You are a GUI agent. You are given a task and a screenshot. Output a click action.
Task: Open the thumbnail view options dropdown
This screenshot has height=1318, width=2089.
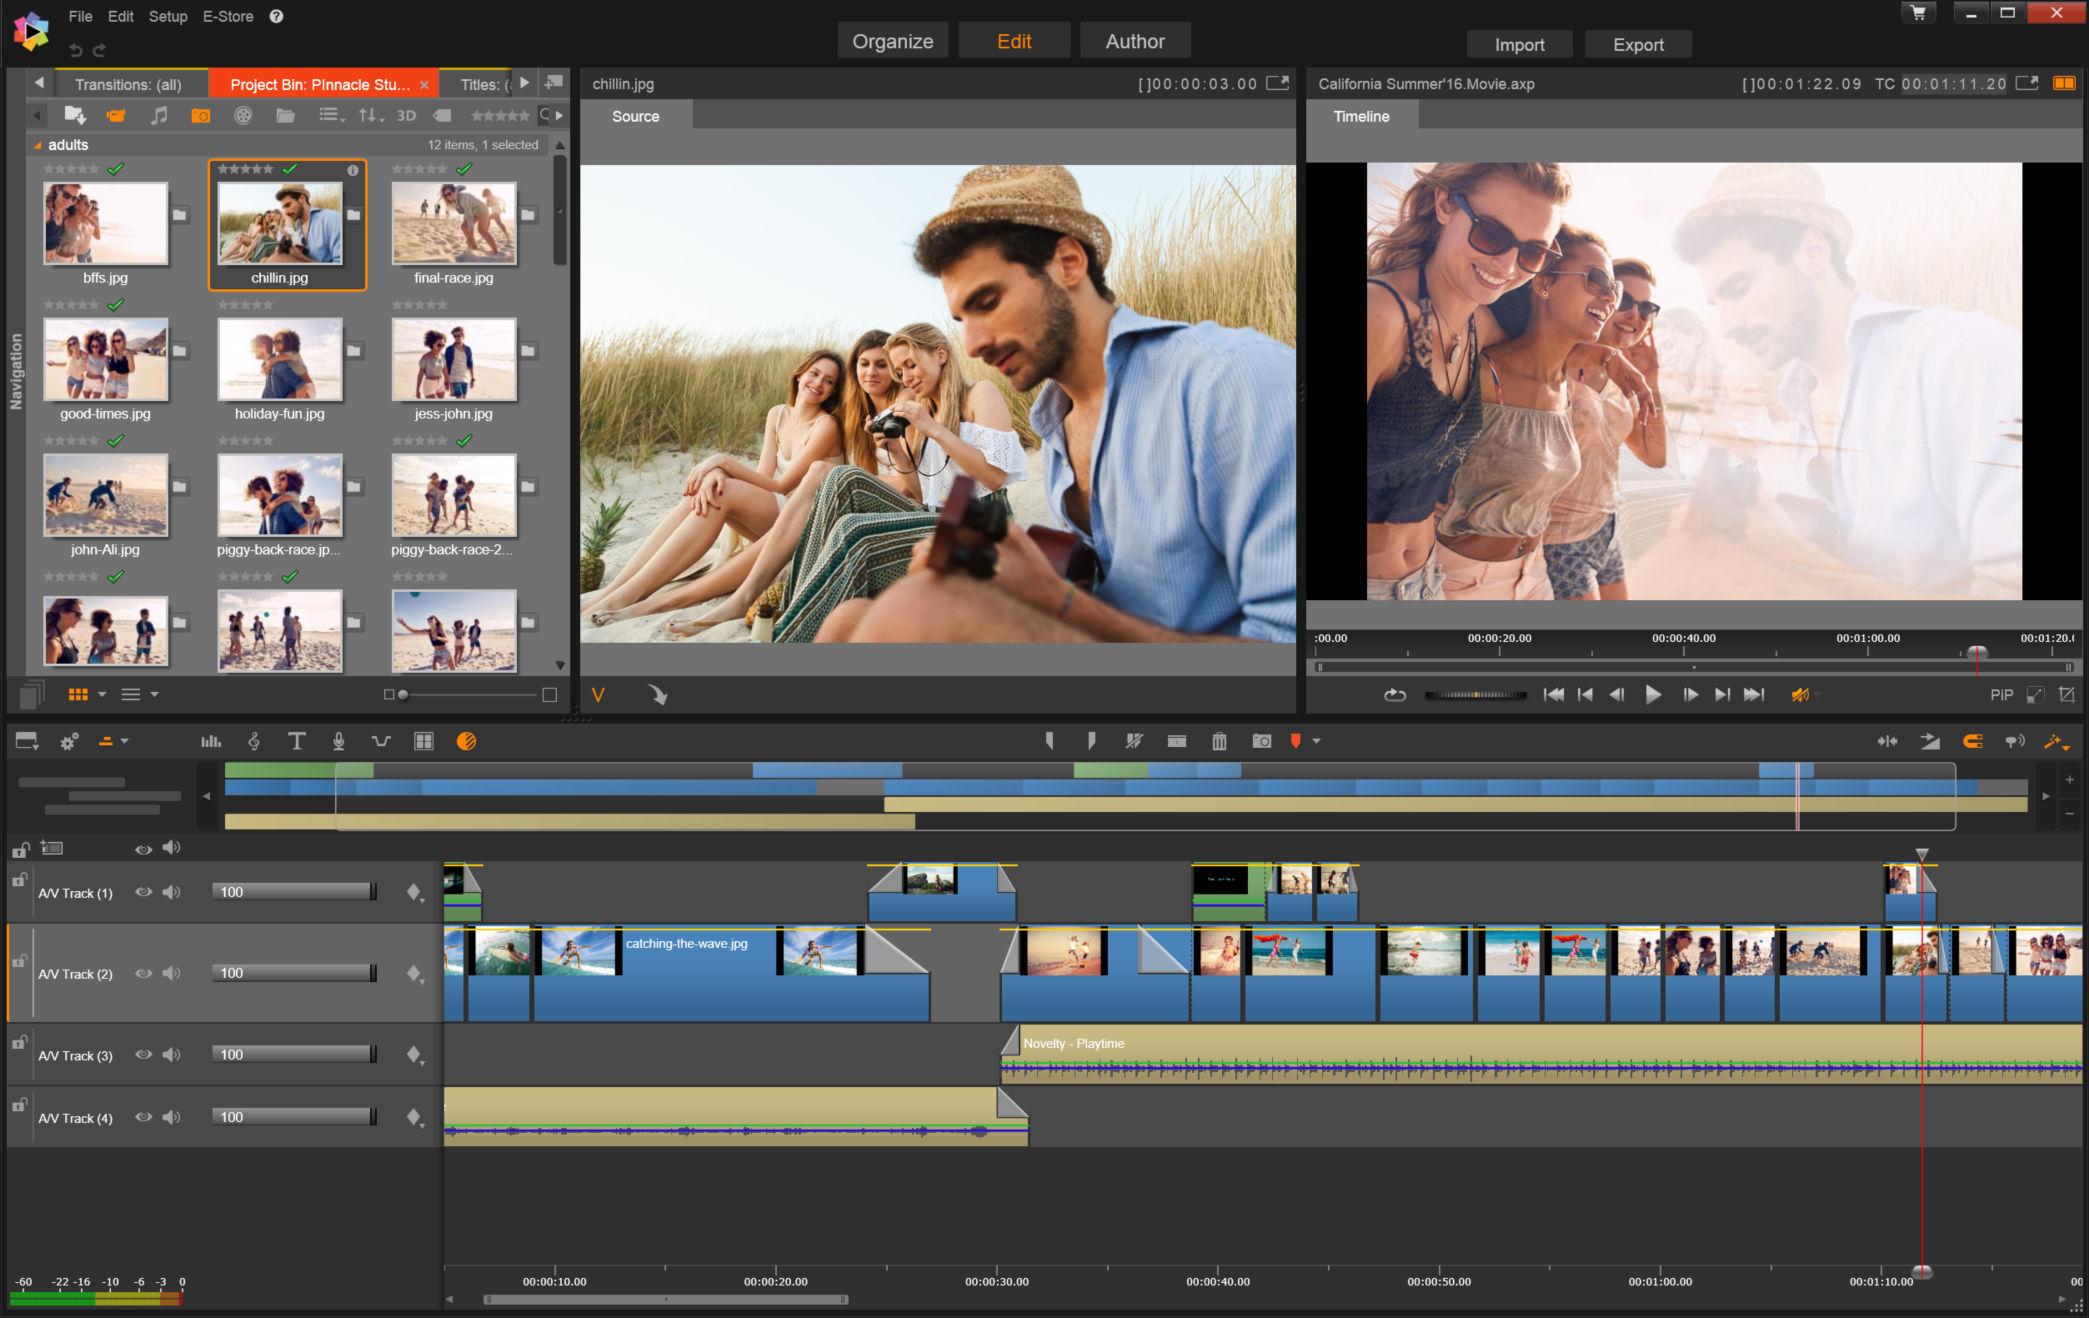(x=102, y=694)
